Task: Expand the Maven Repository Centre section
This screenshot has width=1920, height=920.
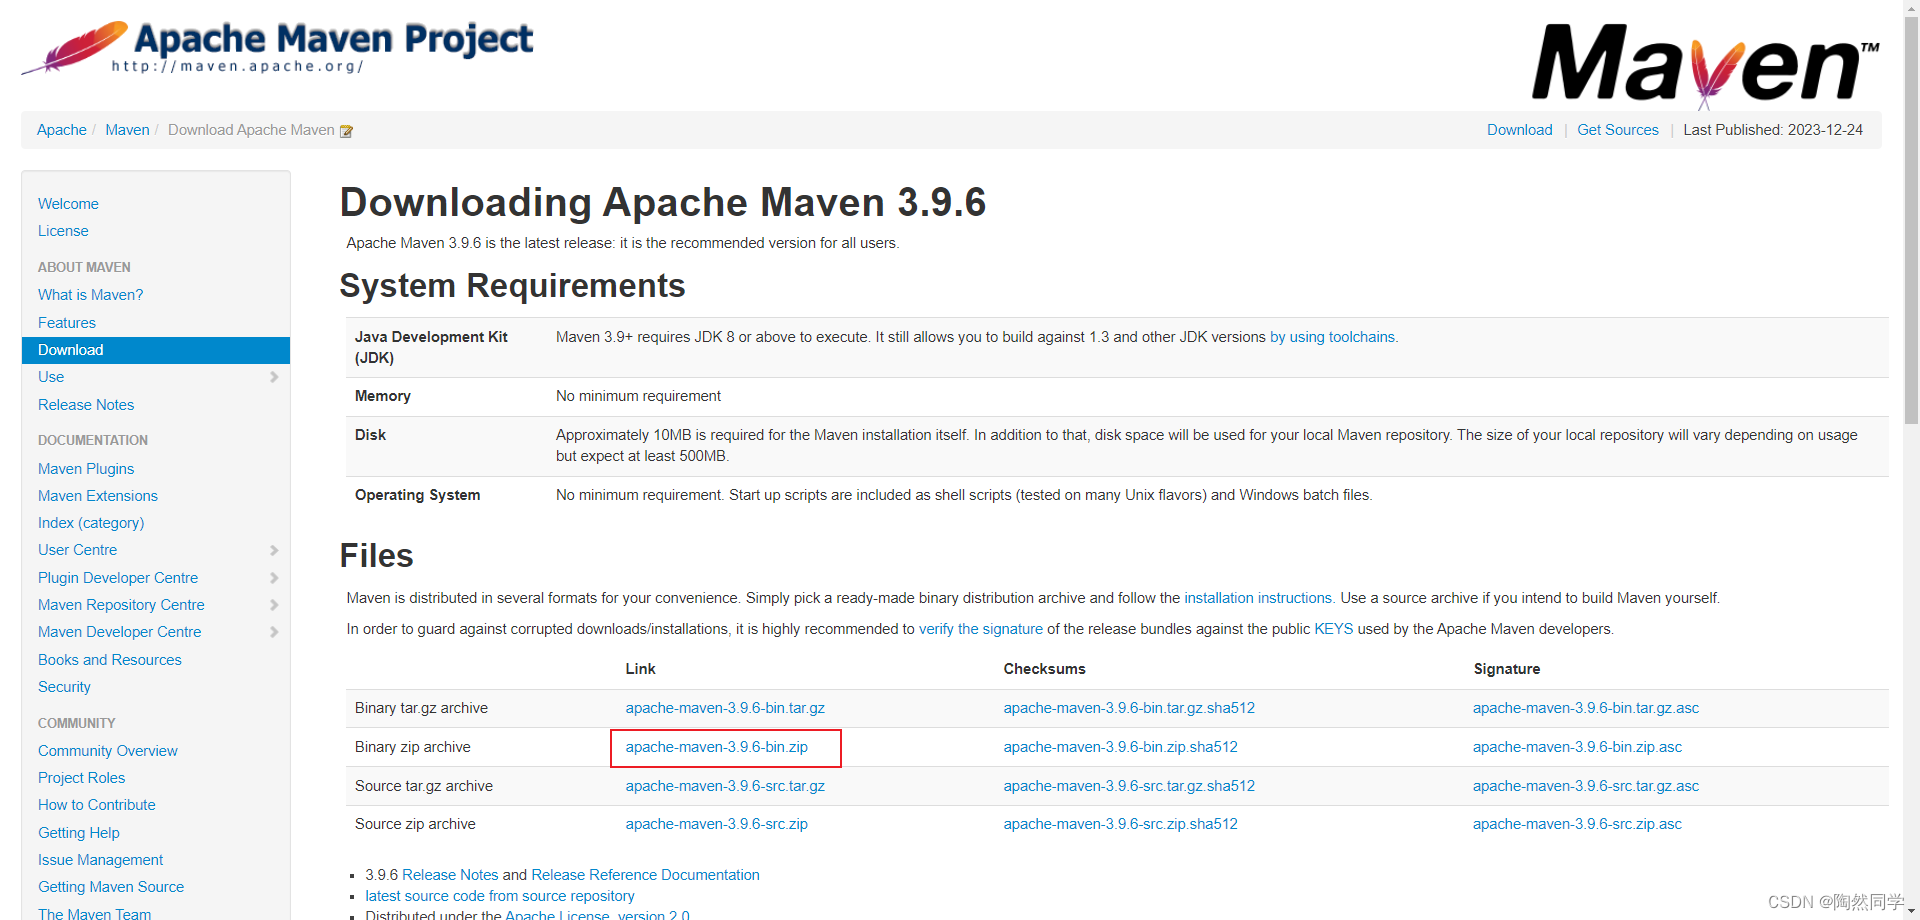Action: (x=275, y=605)
